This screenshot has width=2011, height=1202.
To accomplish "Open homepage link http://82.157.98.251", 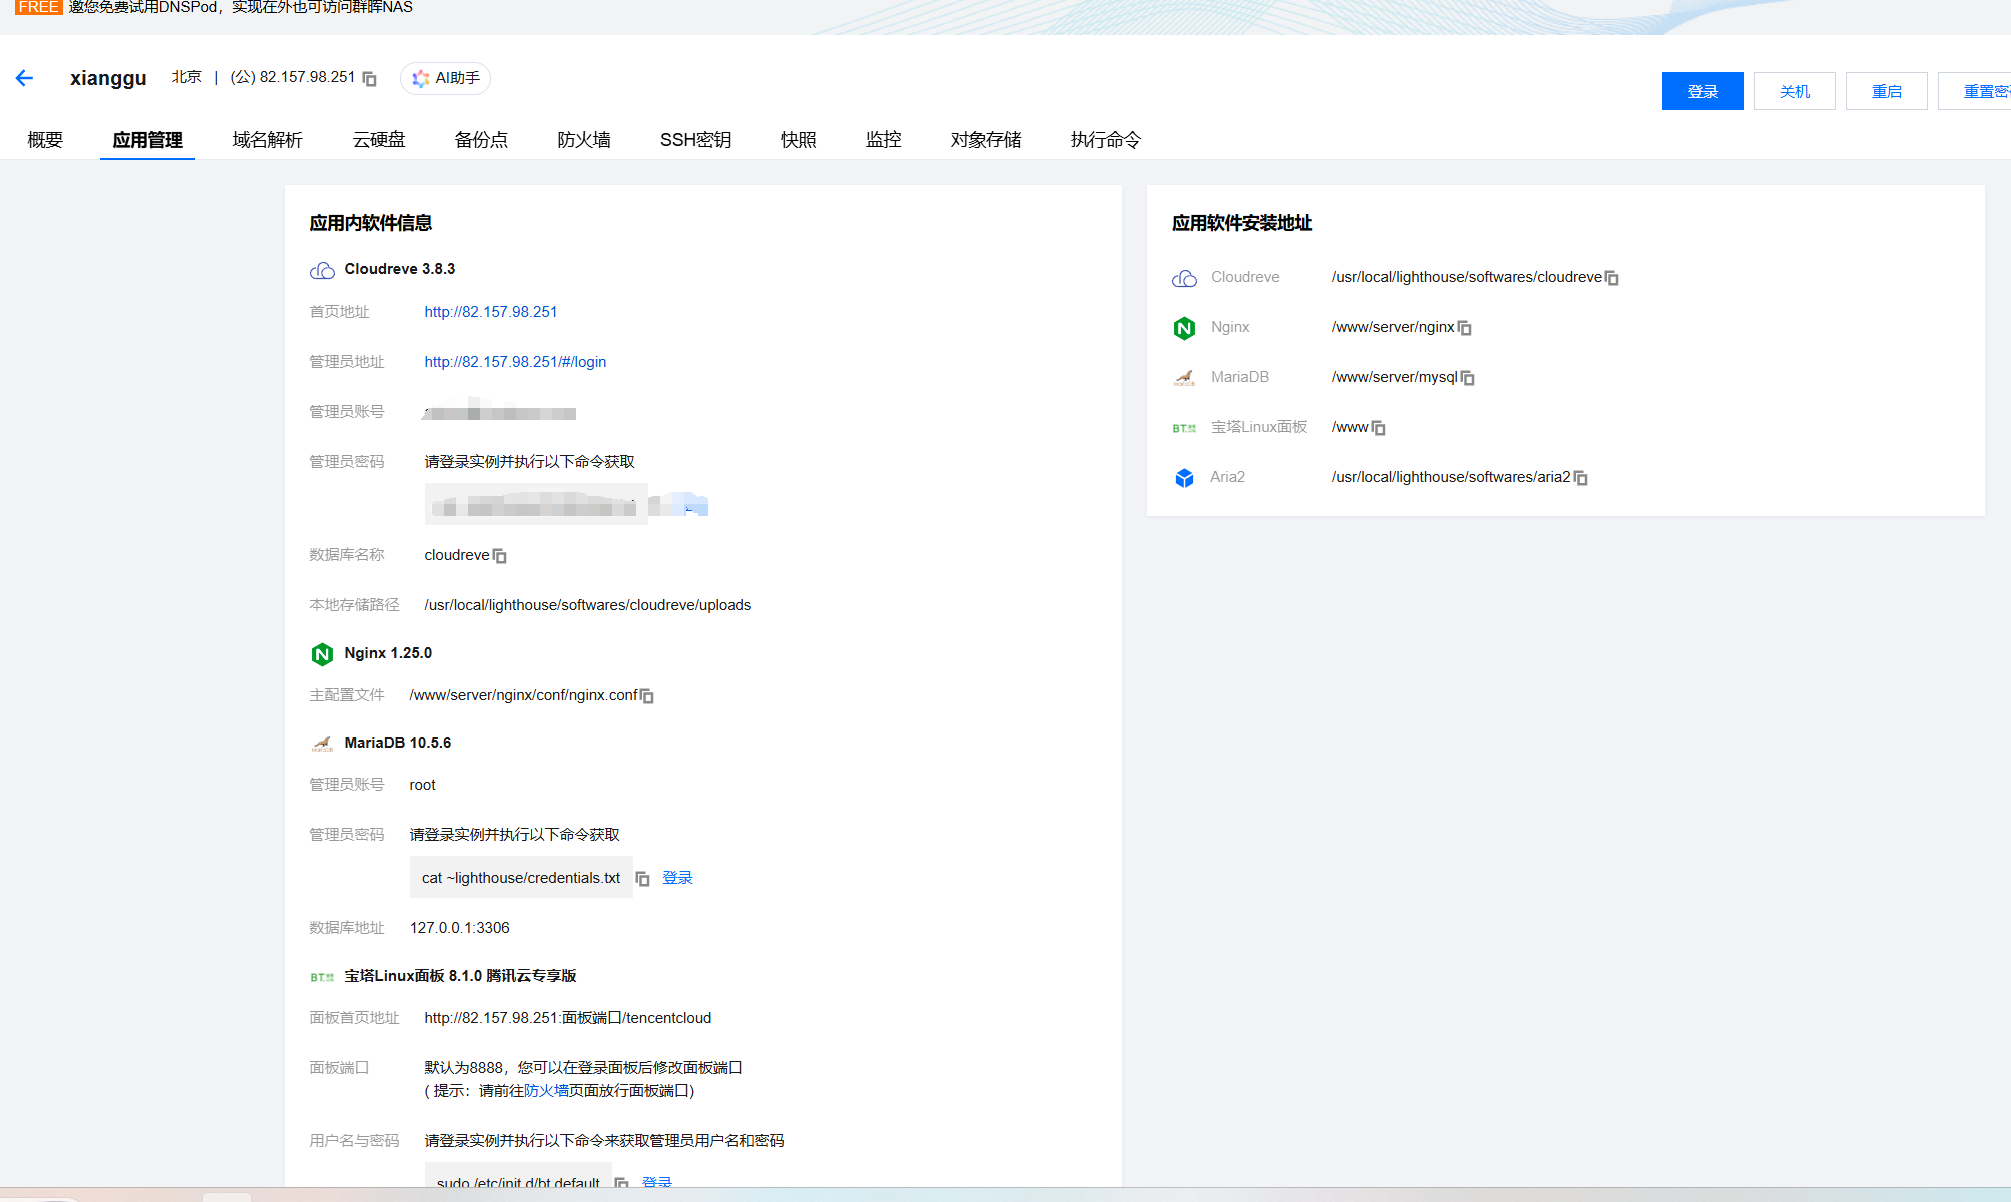I will tap(491, 312).
